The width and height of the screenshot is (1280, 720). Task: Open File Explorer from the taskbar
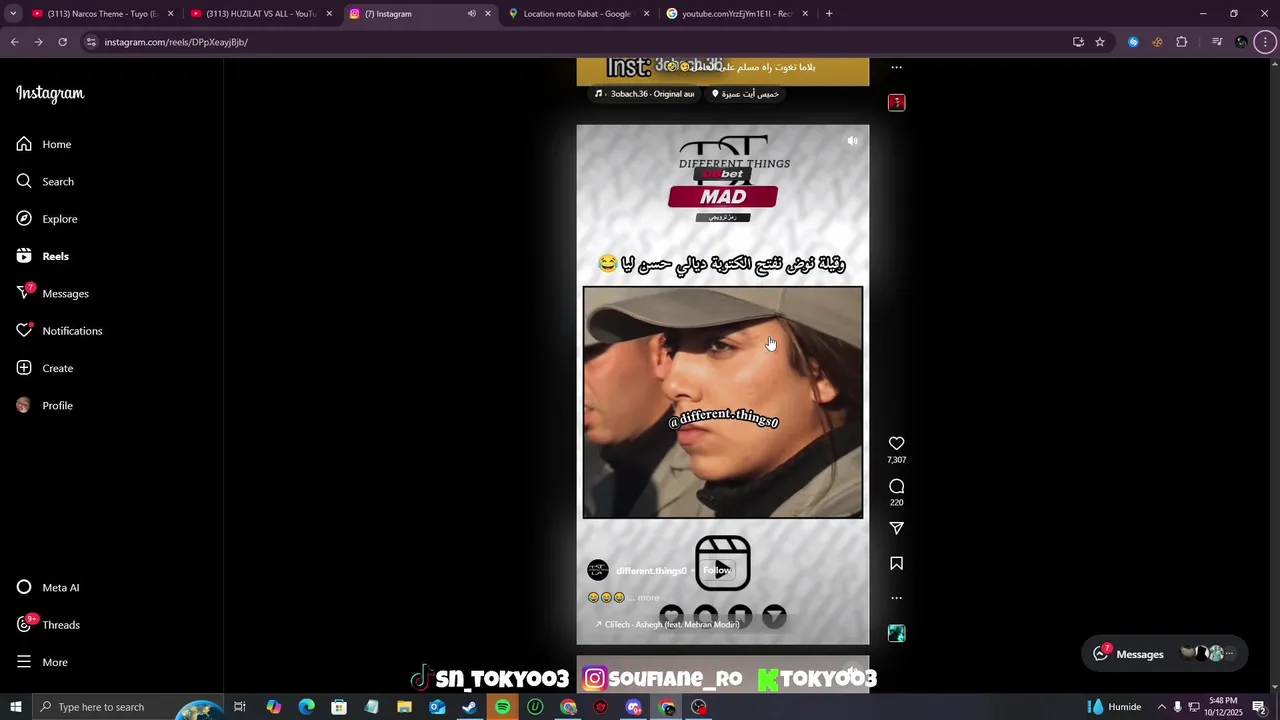click(x=404, y=707)
